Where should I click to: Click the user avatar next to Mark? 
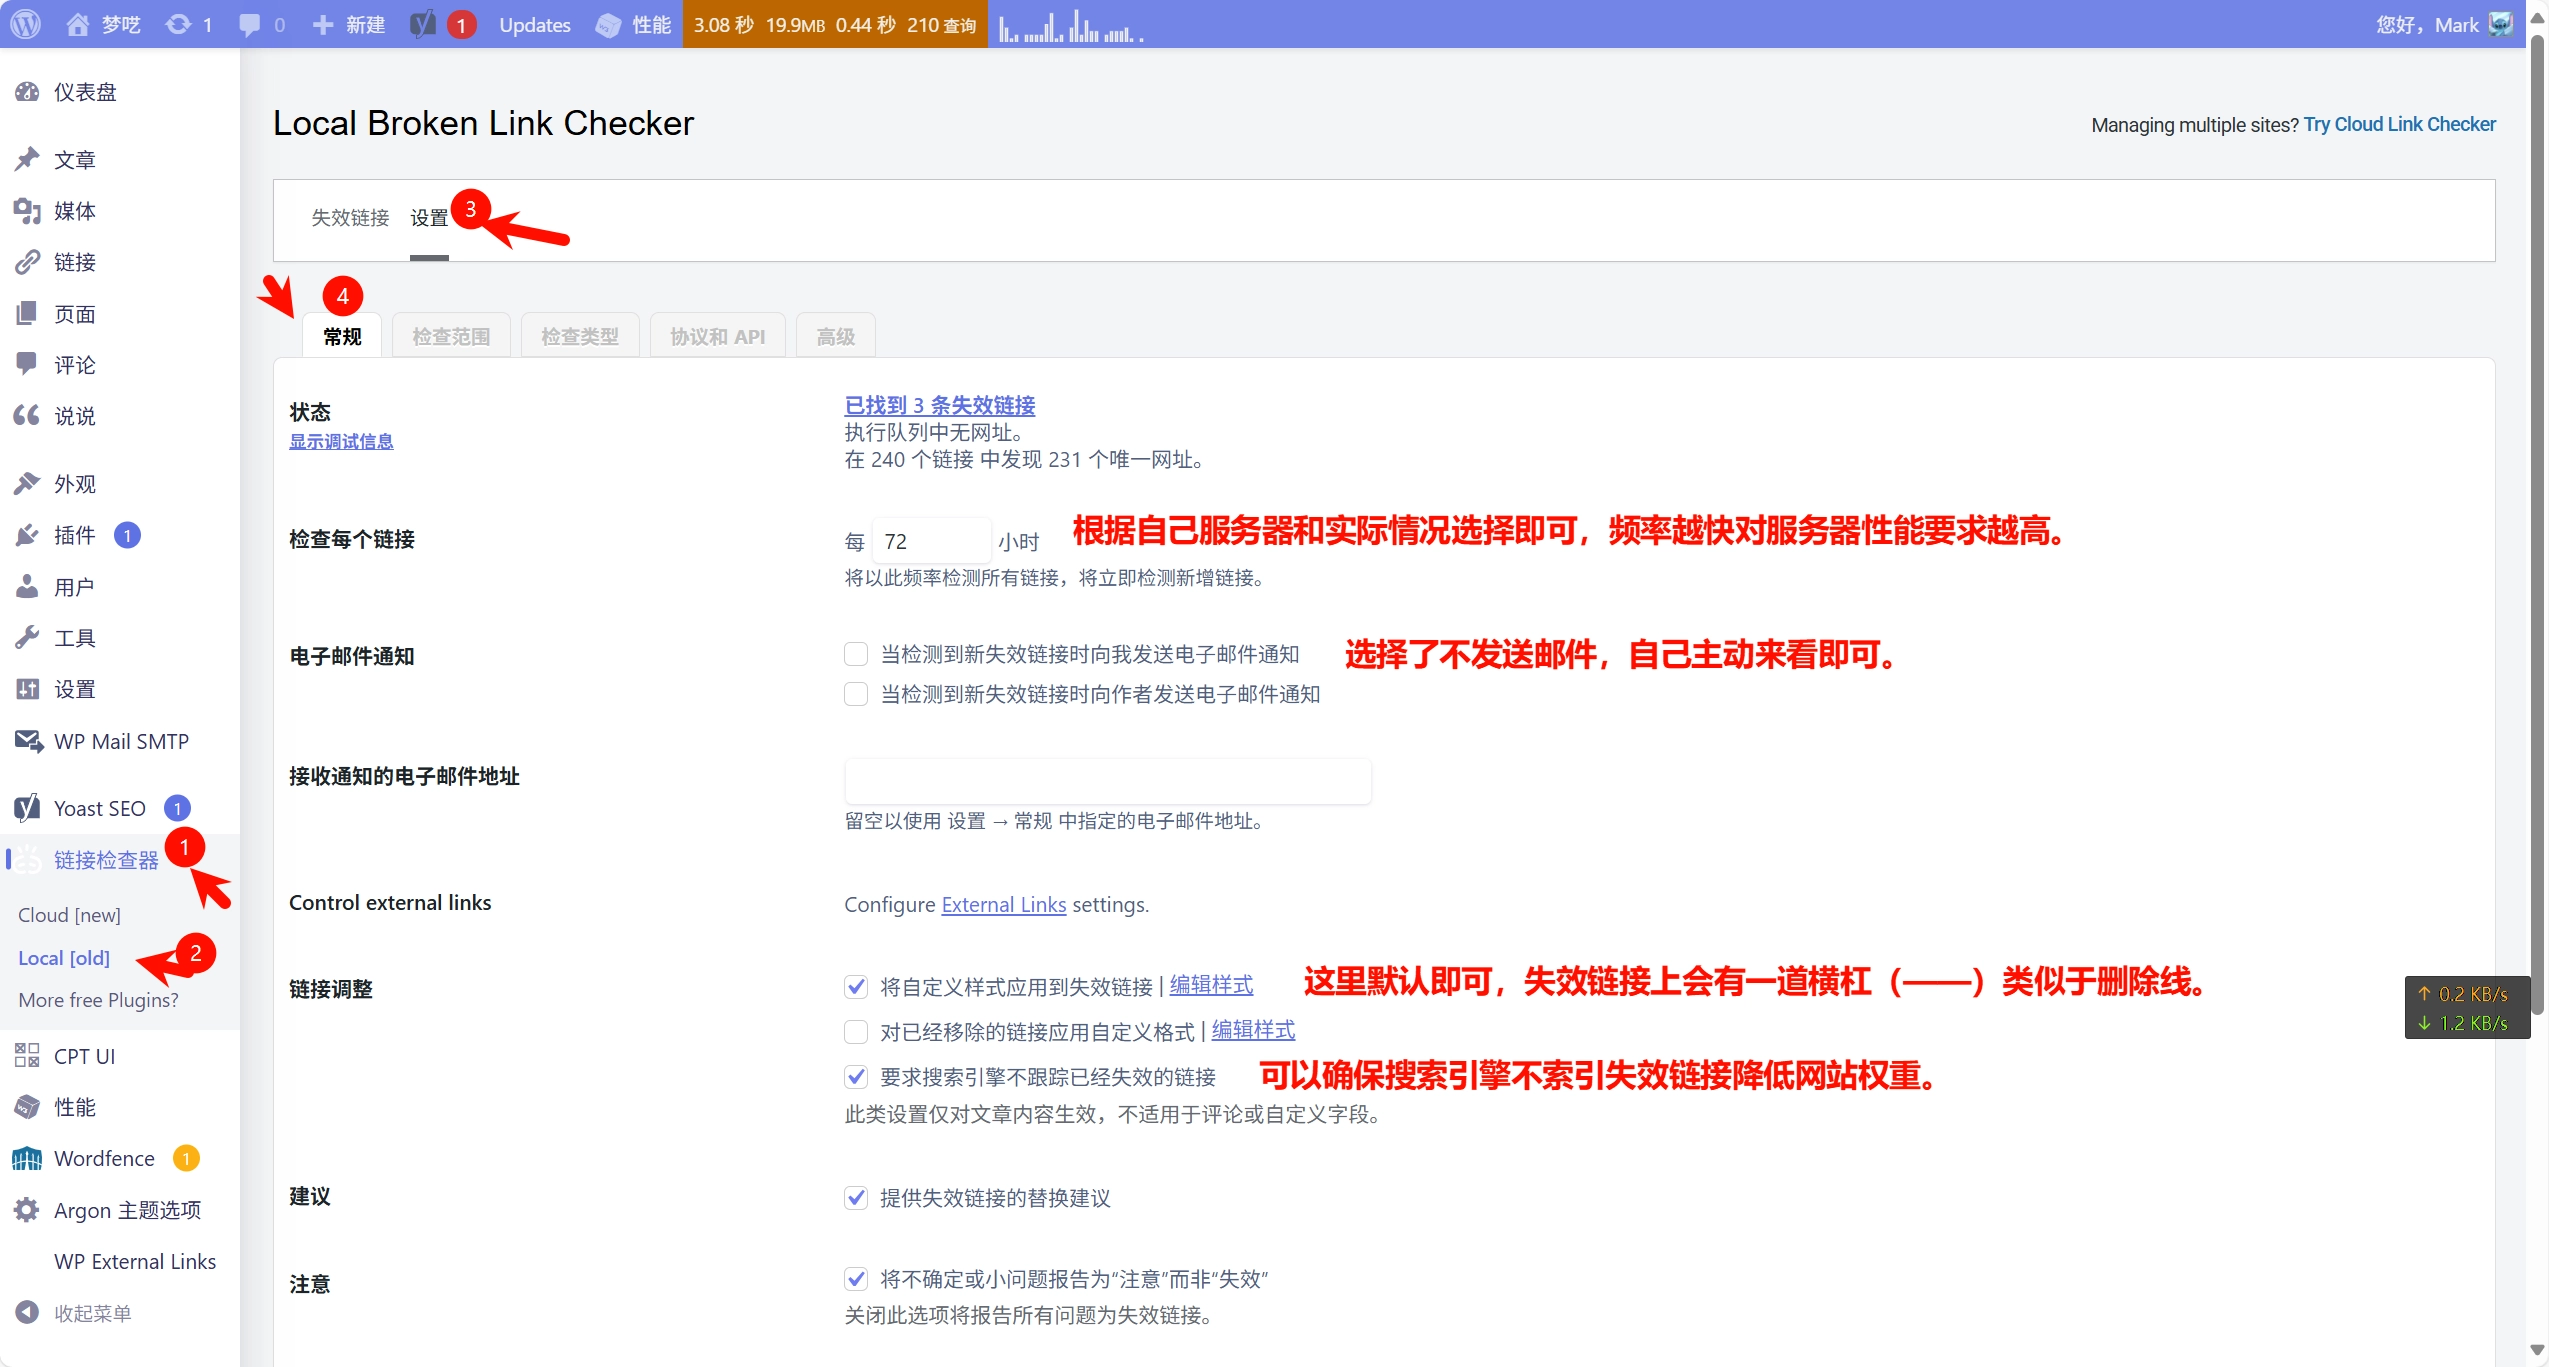pos(2500,24)
